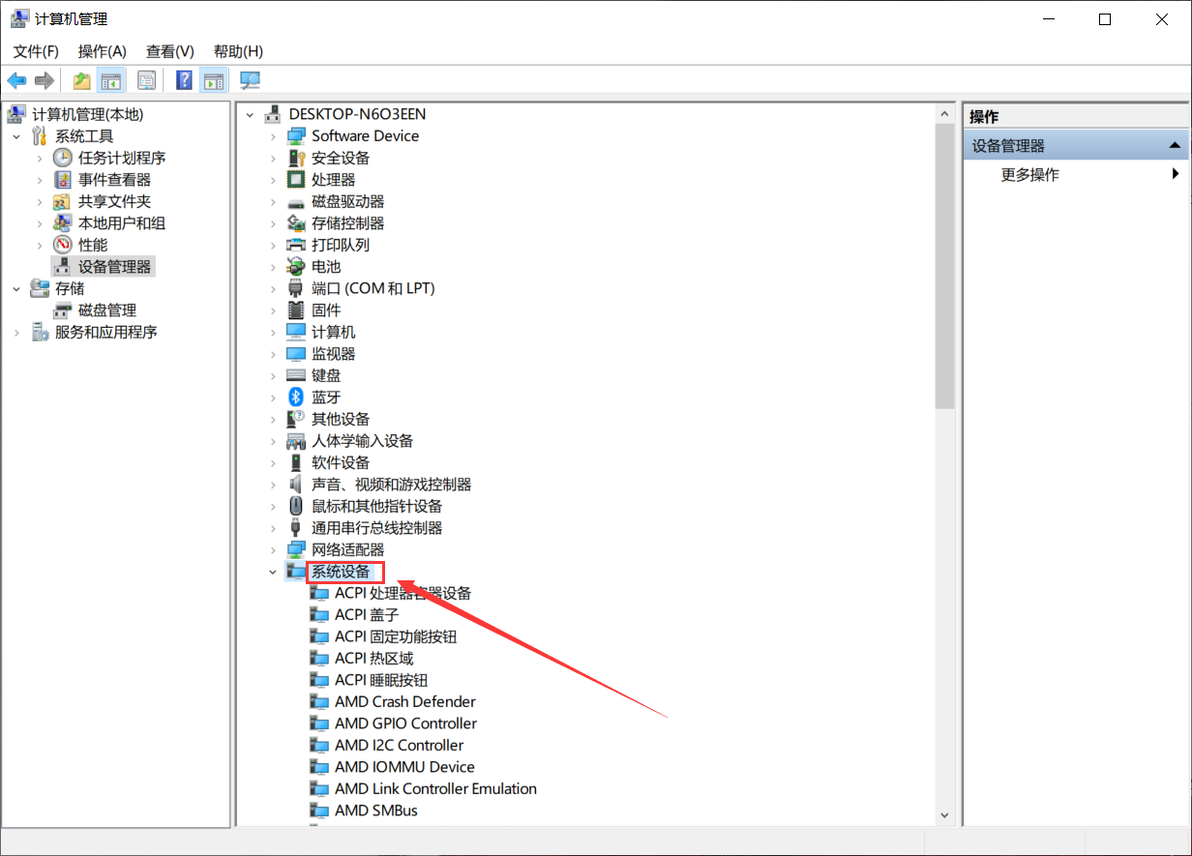Select the 其他设备 category

click(340, 419)
